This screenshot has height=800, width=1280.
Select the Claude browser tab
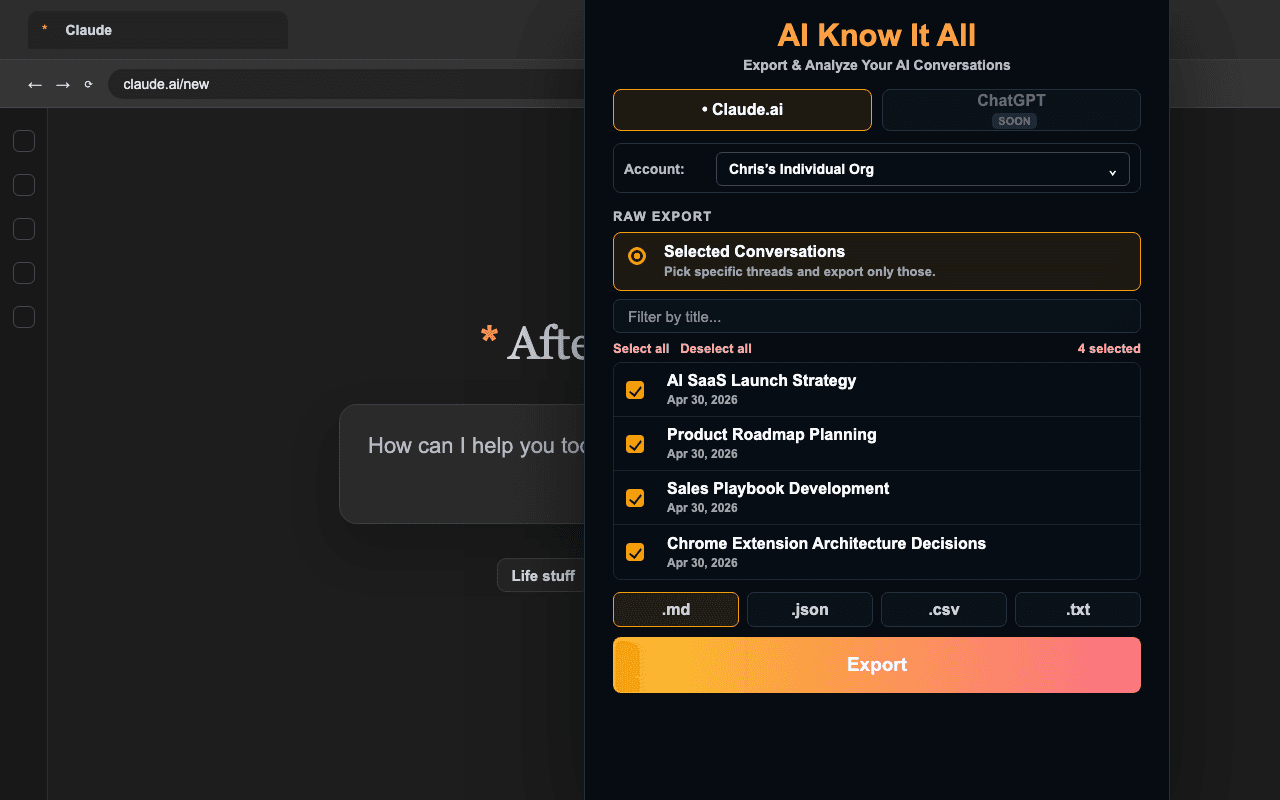[x=158, y=30]
